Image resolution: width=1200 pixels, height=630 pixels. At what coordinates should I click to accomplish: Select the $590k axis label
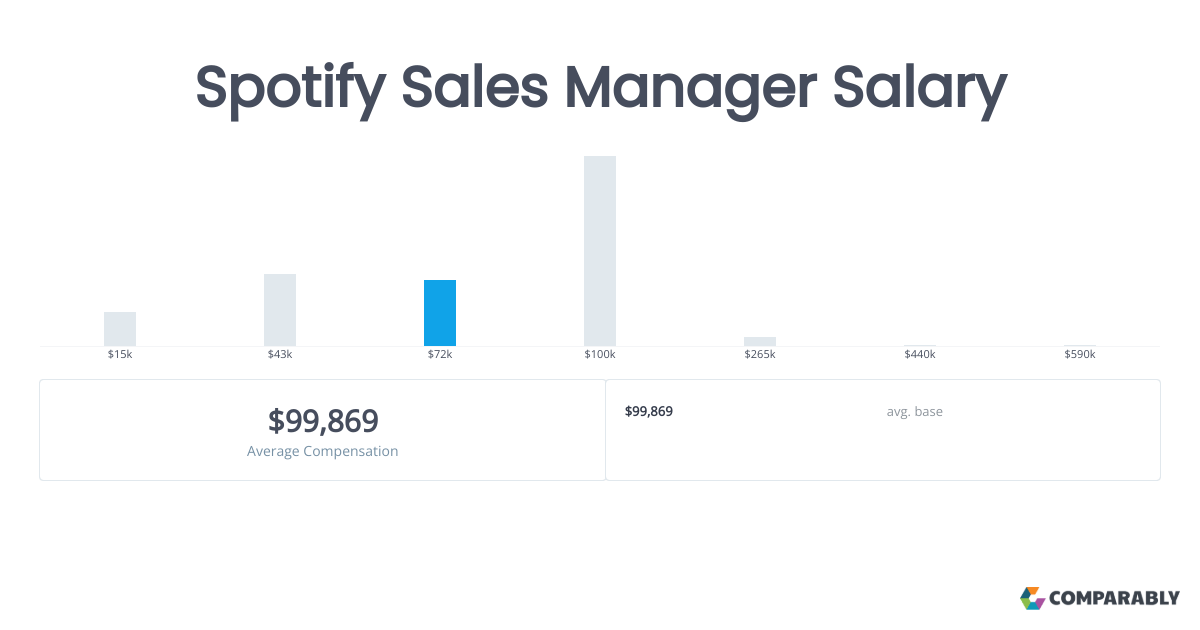(1080, 355)
